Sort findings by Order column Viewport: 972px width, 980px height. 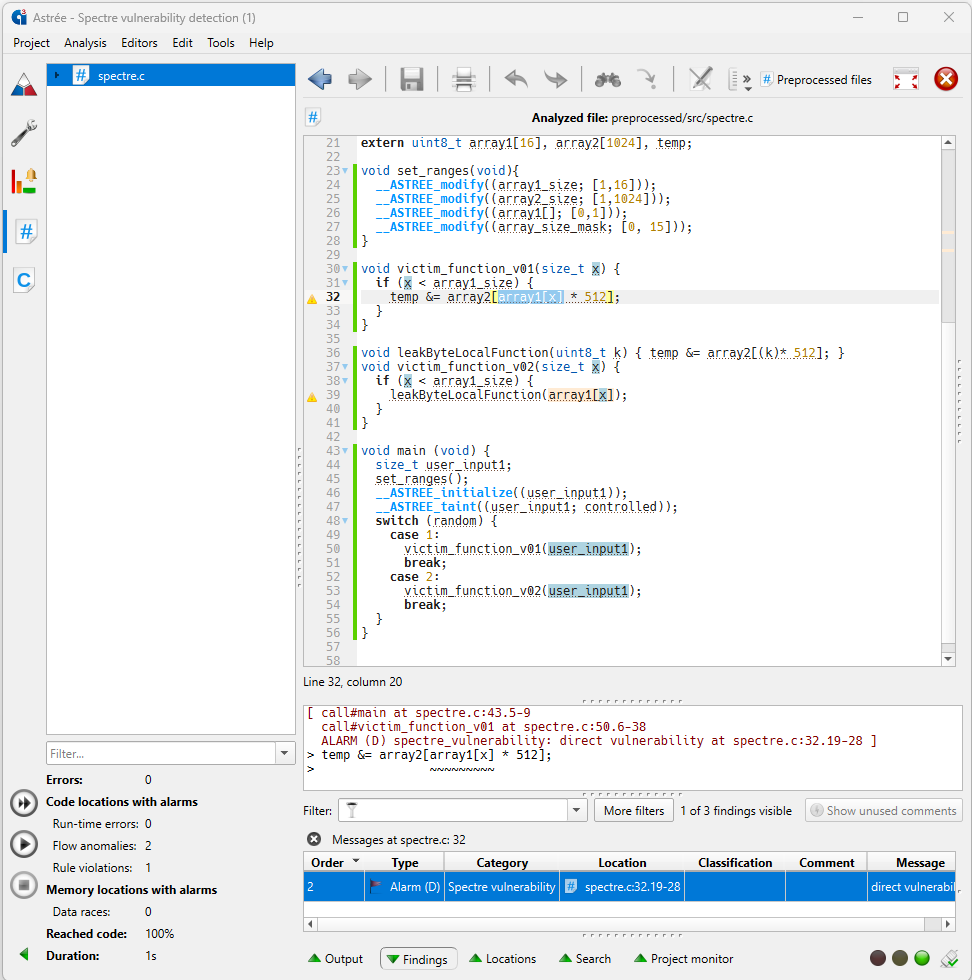(334, 862)
